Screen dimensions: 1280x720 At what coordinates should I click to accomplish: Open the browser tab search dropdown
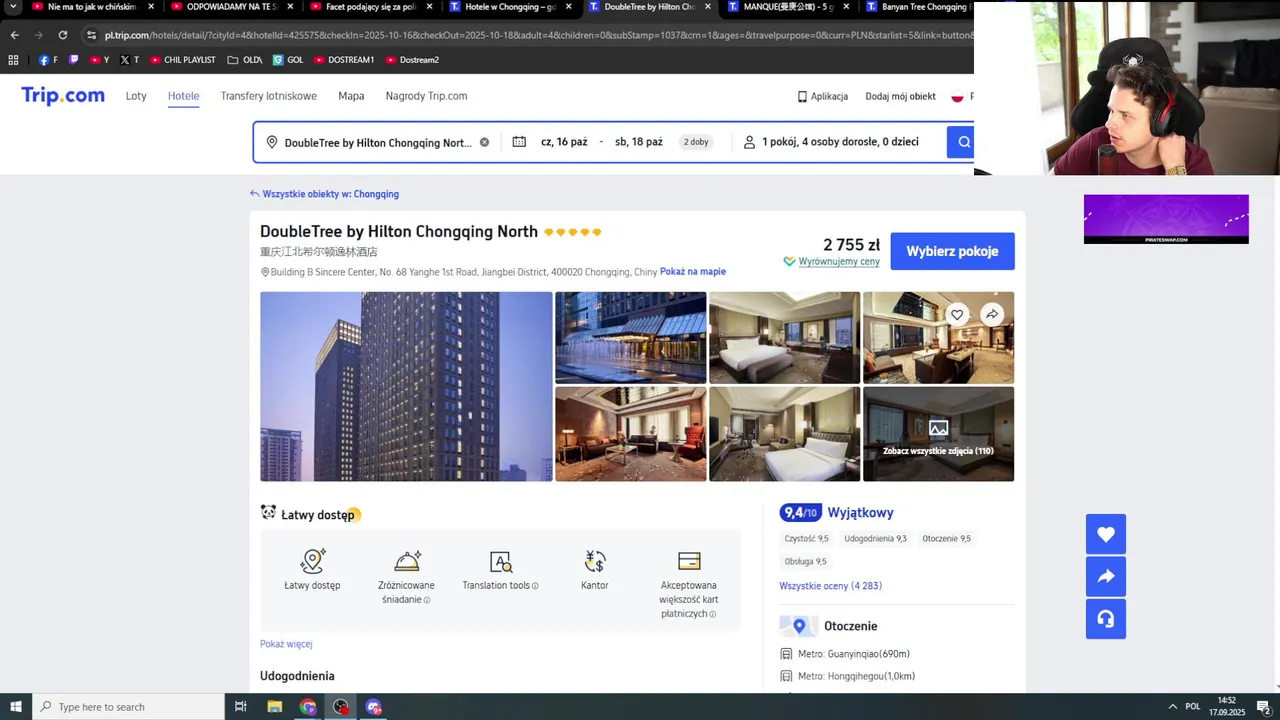(x=13, y=7)
